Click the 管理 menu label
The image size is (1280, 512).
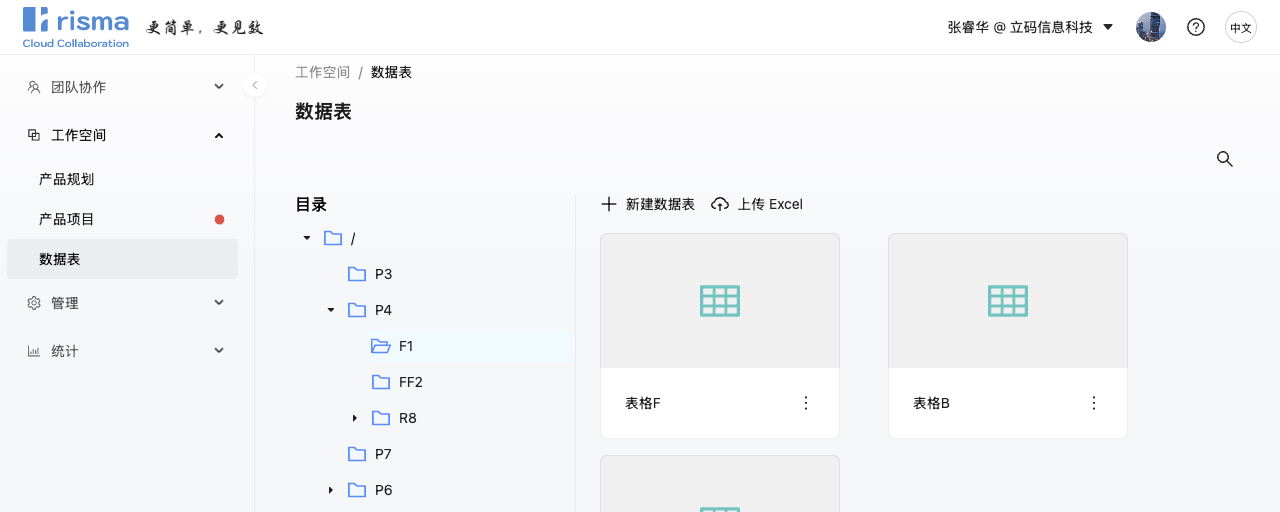(x=64, y=303)
